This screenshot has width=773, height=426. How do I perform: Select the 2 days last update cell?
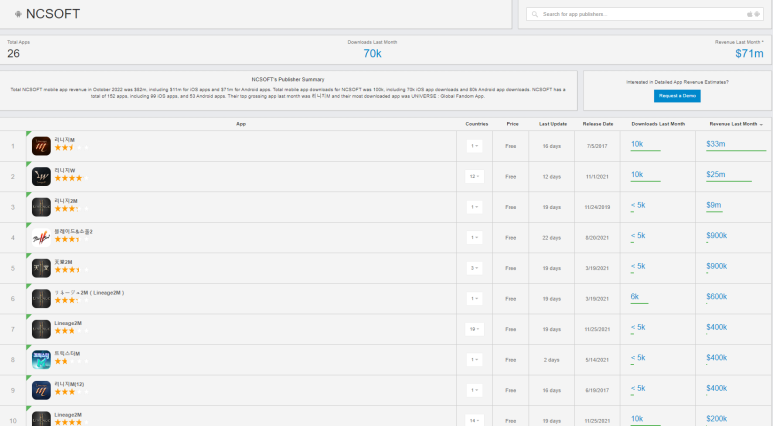[x=551, y=360]
